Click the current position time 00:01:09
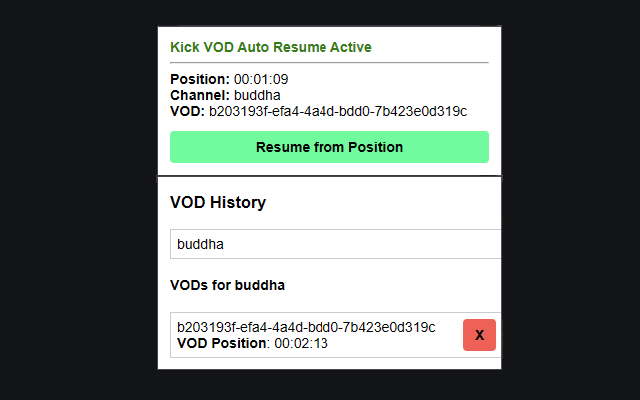 click(260, 79)
